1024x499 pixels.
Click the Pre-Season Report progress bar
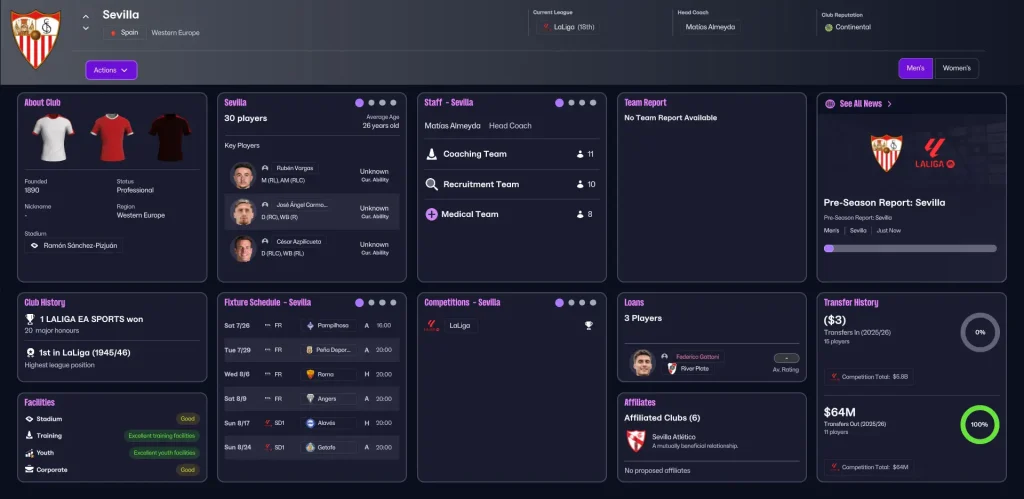[910, 248]
